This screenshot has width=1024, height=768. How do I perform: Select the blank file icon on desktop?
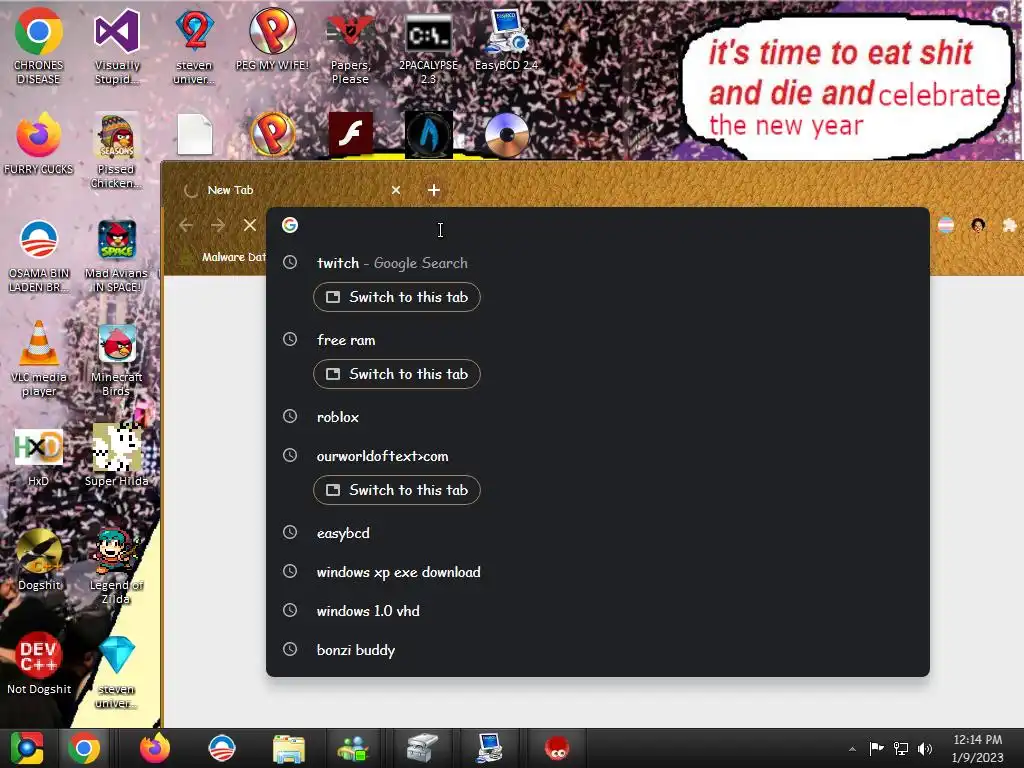(x=195, y=135)
